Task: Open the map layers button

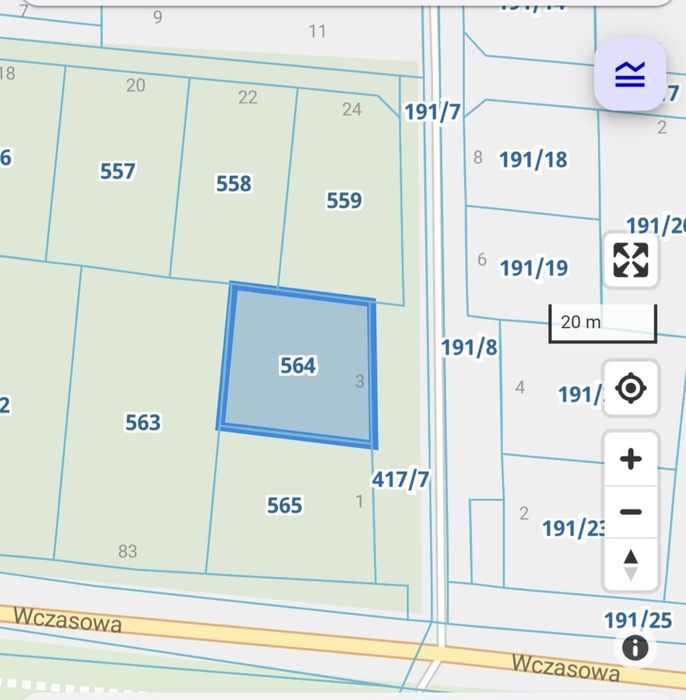Action: click(x=630, y=74)
